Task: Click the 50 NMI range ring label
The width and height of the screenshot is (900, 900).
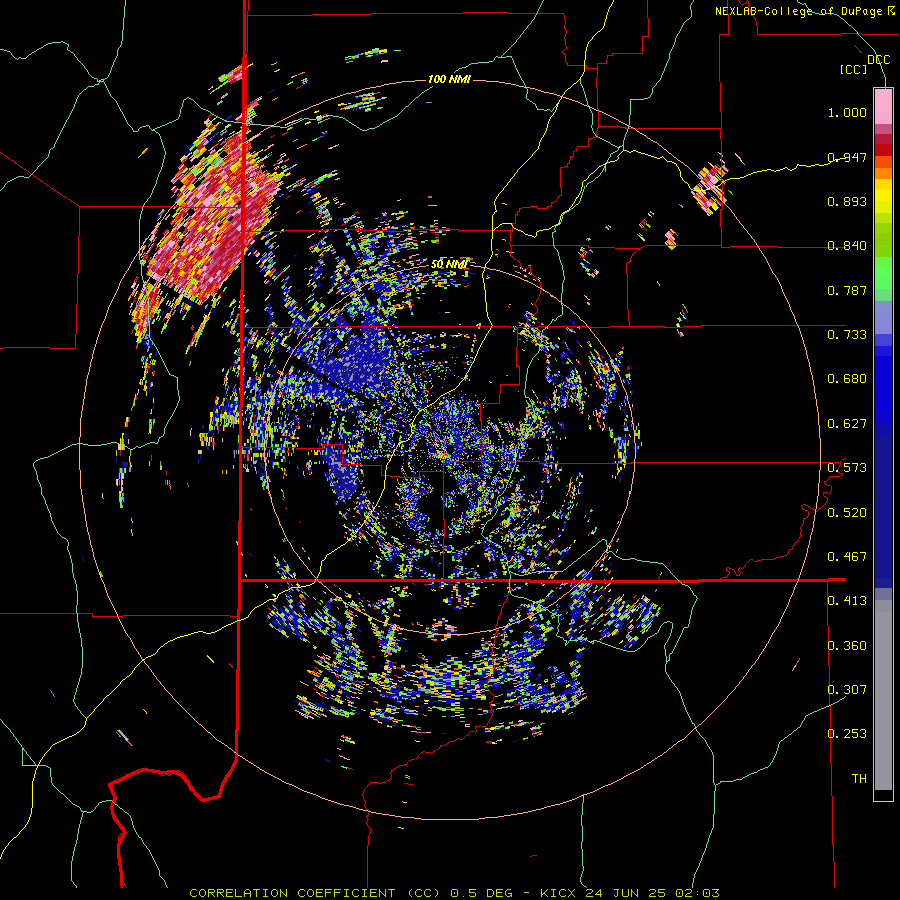Action: click(449, 265)
